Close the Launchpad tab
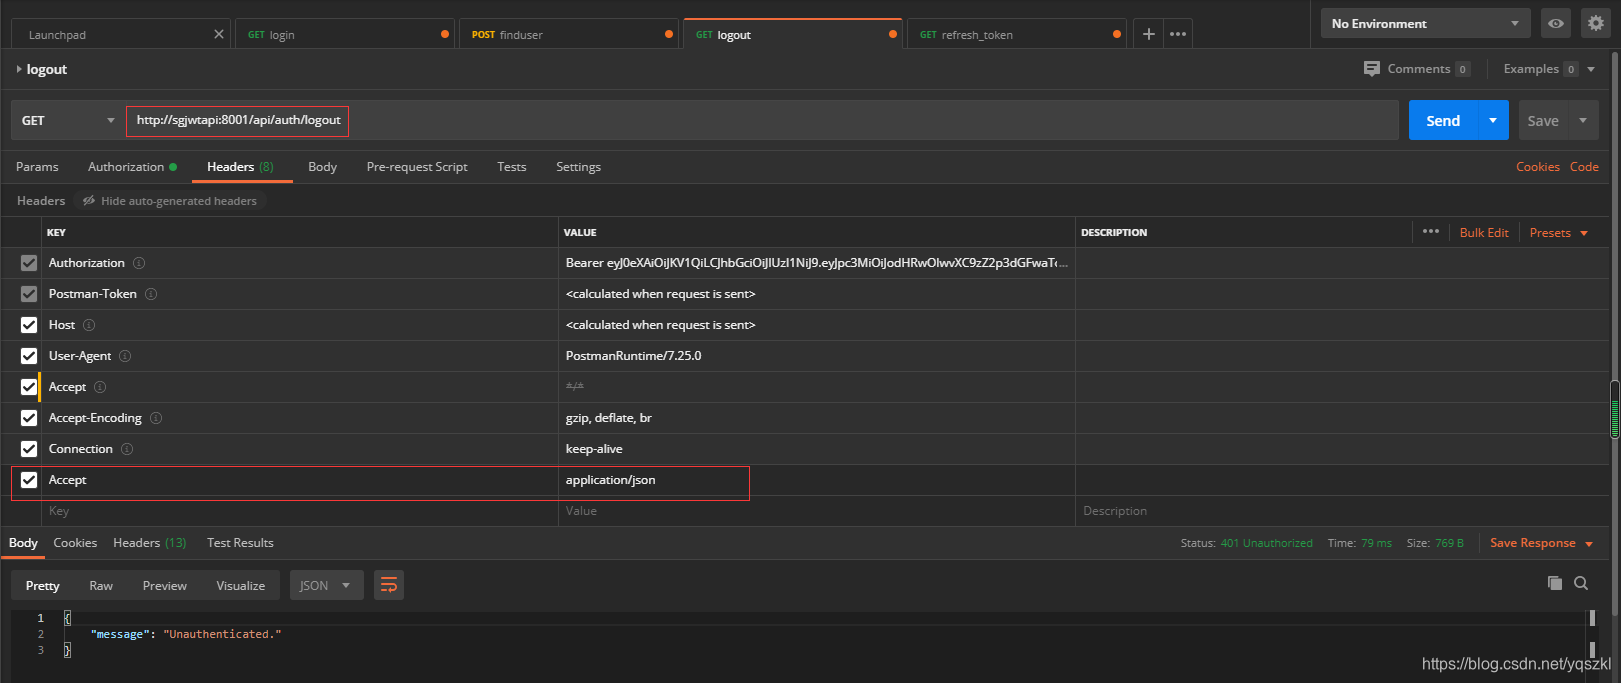 click(x=219, y=34)
